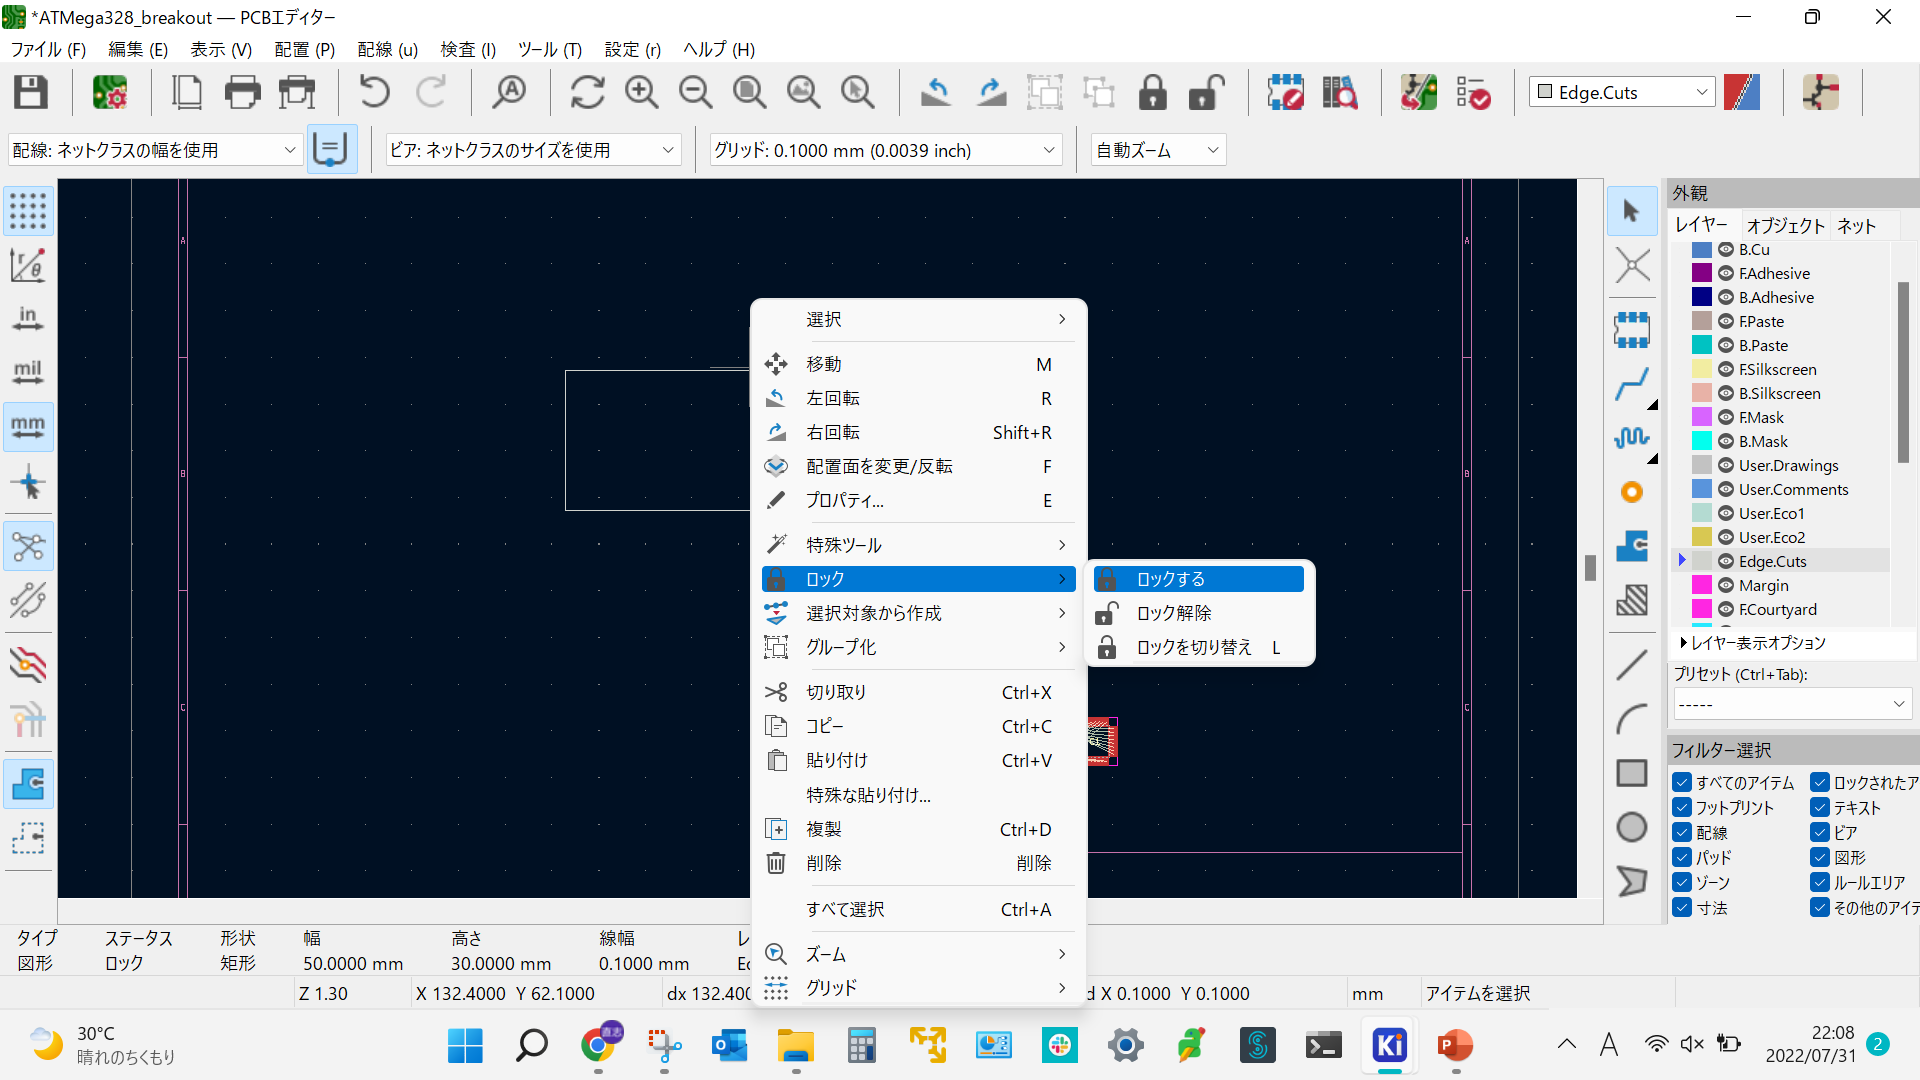Open Windows Start menu
This screenshot has height=1080, width=1920.
(x=465, y=1045)
